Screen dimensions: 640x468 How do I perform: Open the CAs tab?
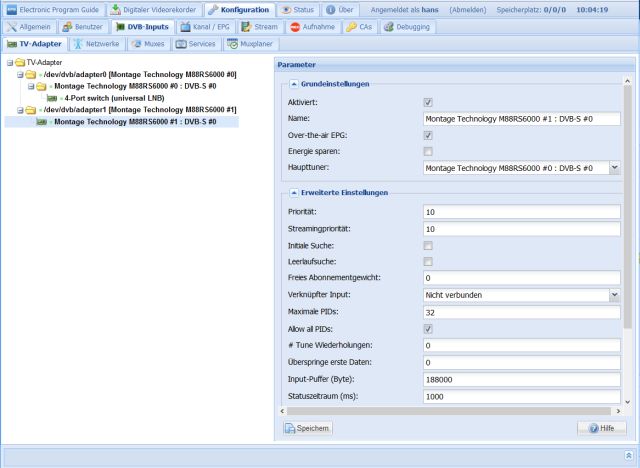coord(359,27)
